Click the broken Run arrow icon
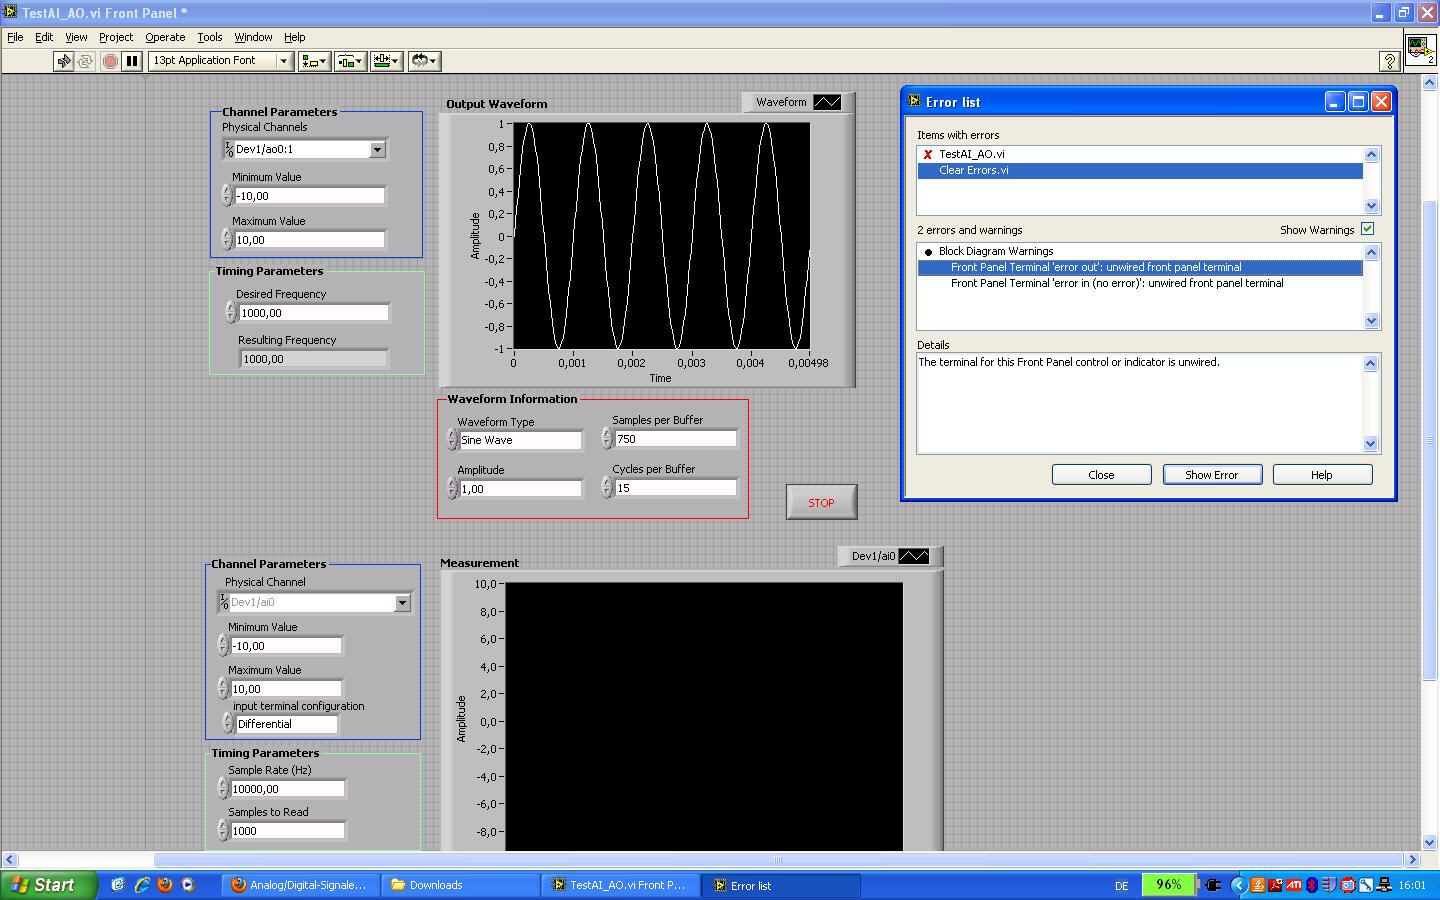This screenshot has height=900, width=1440. pyautogui.click(x=64, y=61)
